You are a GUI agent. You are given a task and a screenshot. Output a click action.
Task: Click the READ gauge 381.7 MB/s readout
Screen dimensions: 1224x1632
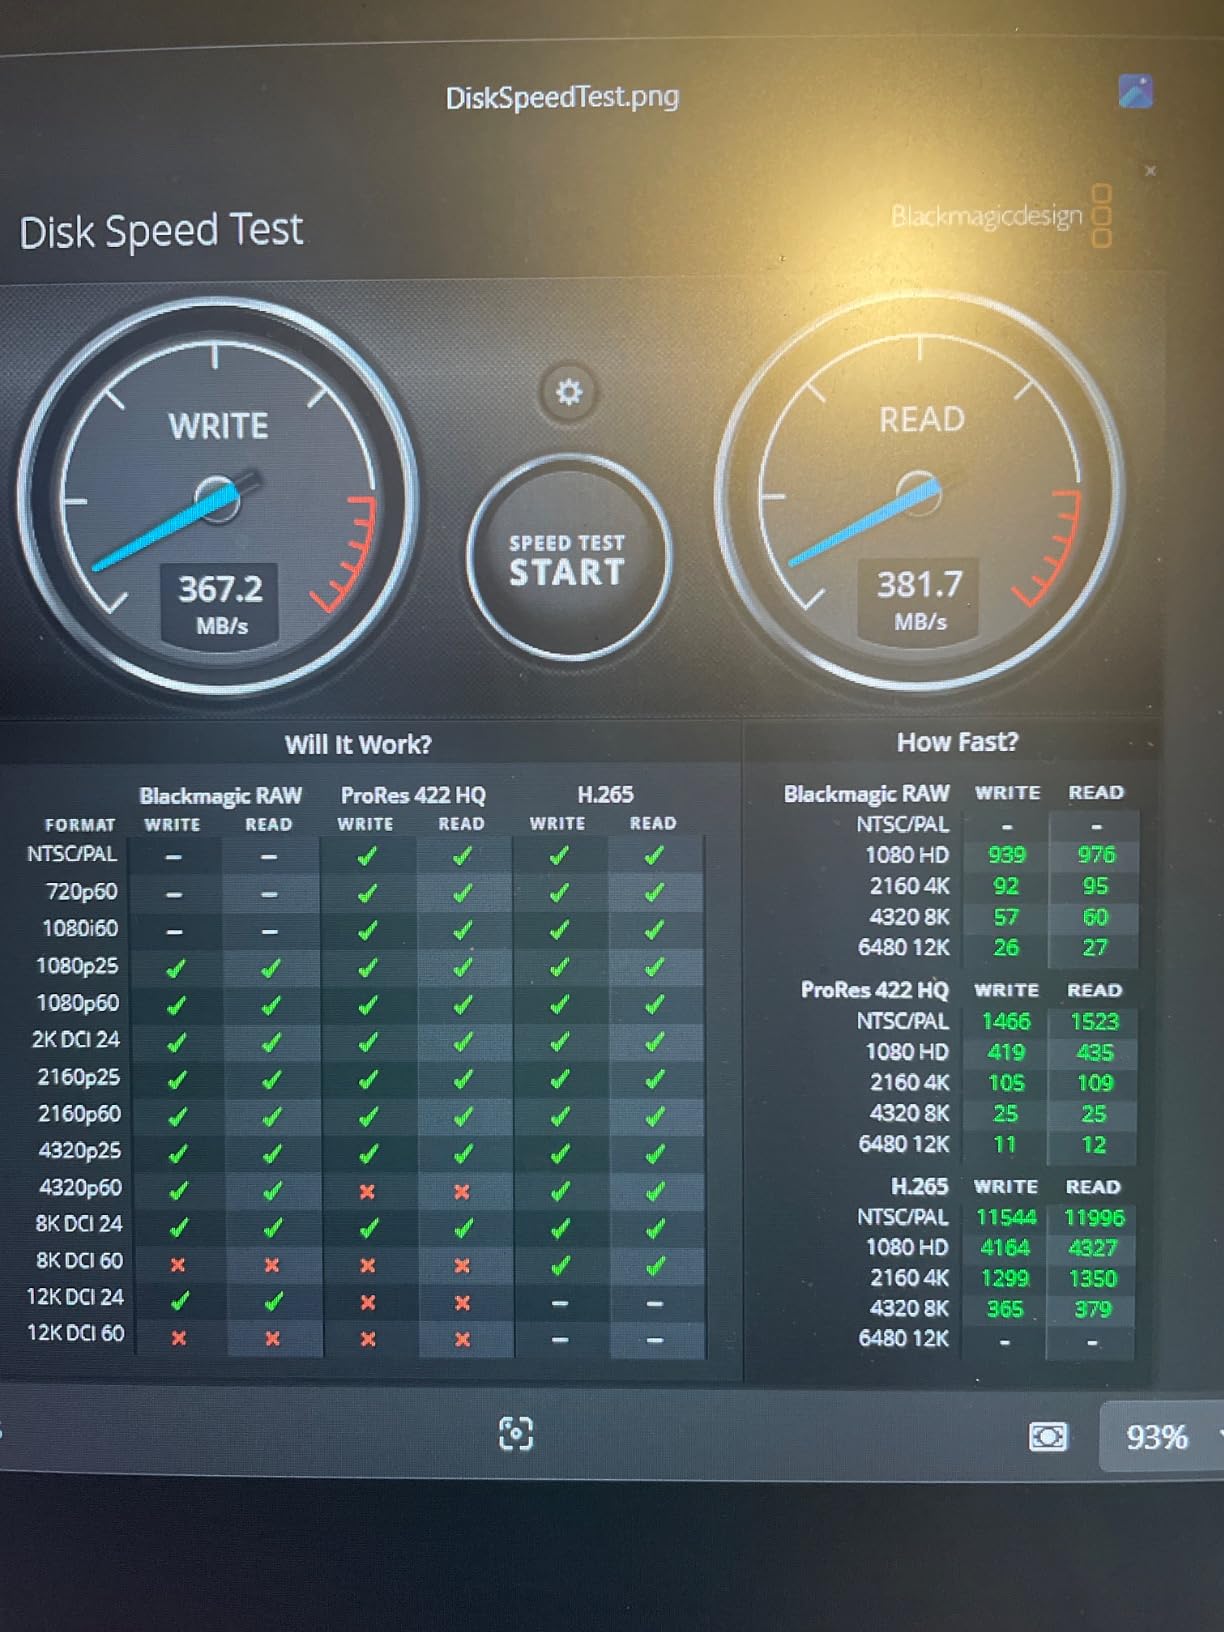(x=919, y=598)
